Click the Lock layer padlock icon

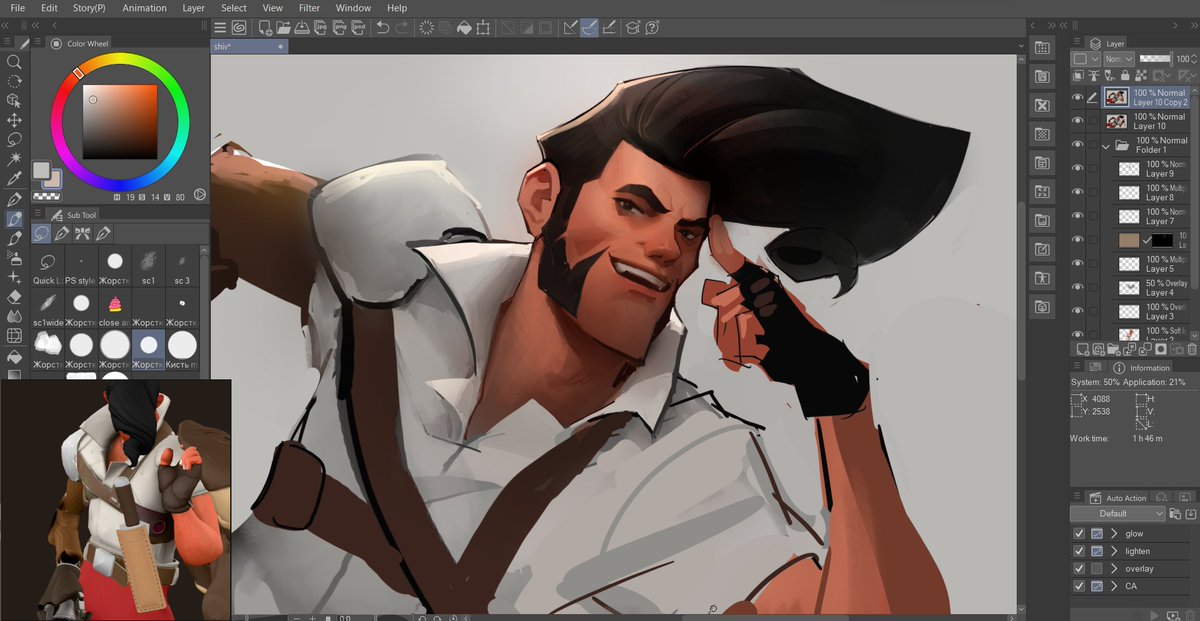(1126, 75)
